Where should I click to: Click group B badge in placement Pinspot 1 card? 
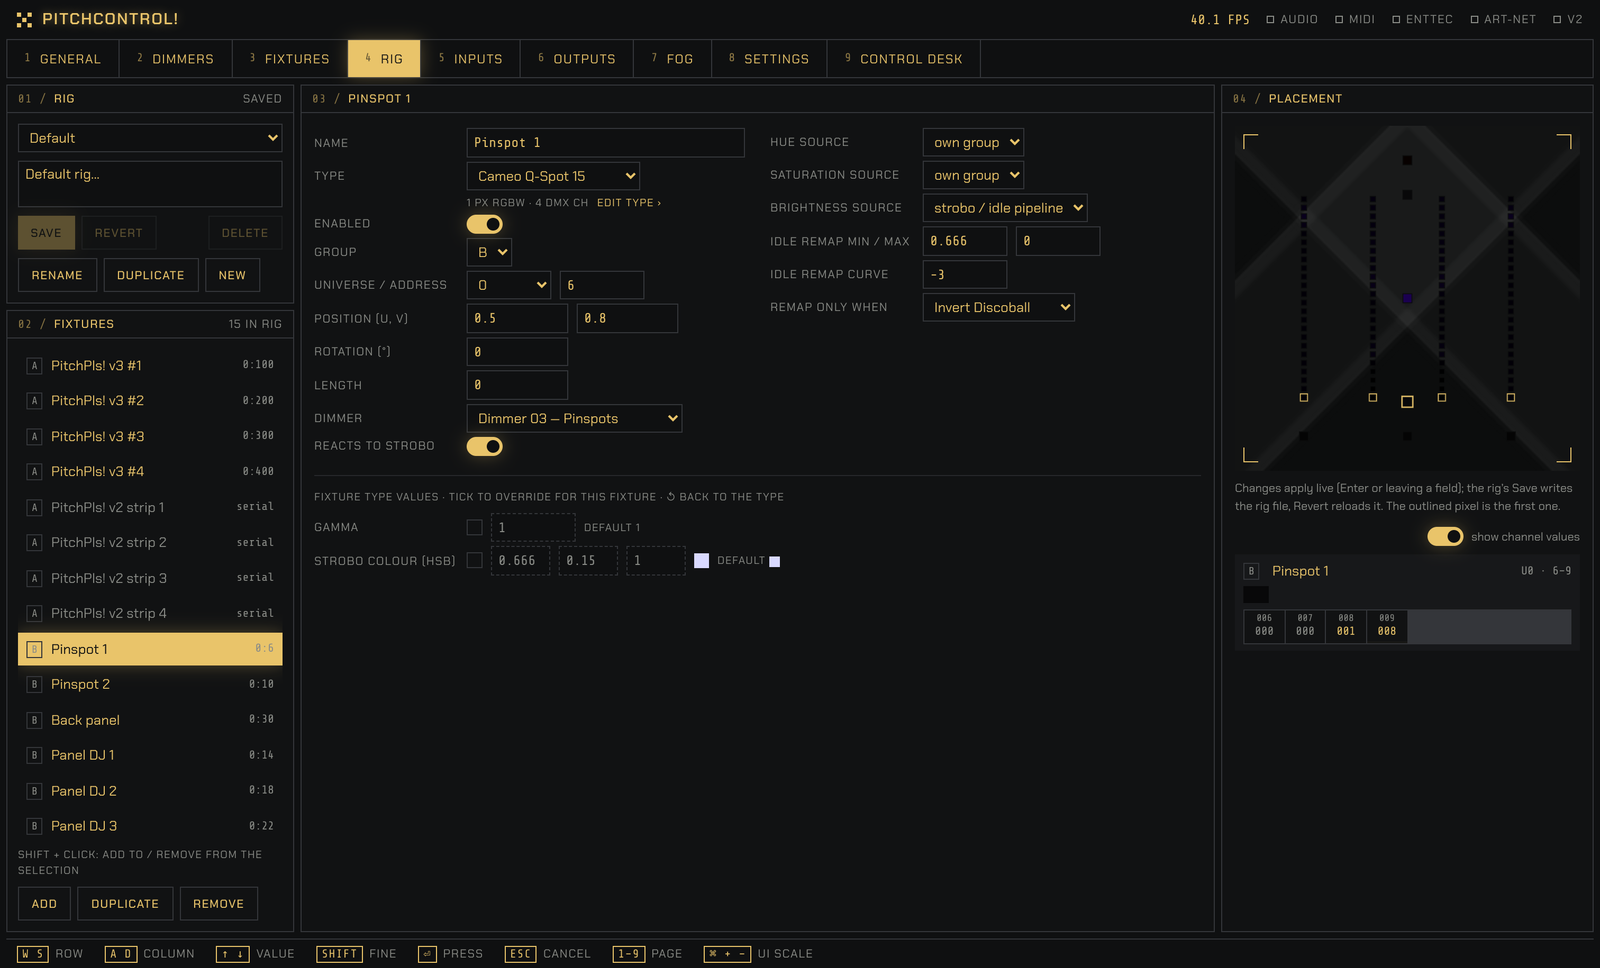(x=1251, y=571)
